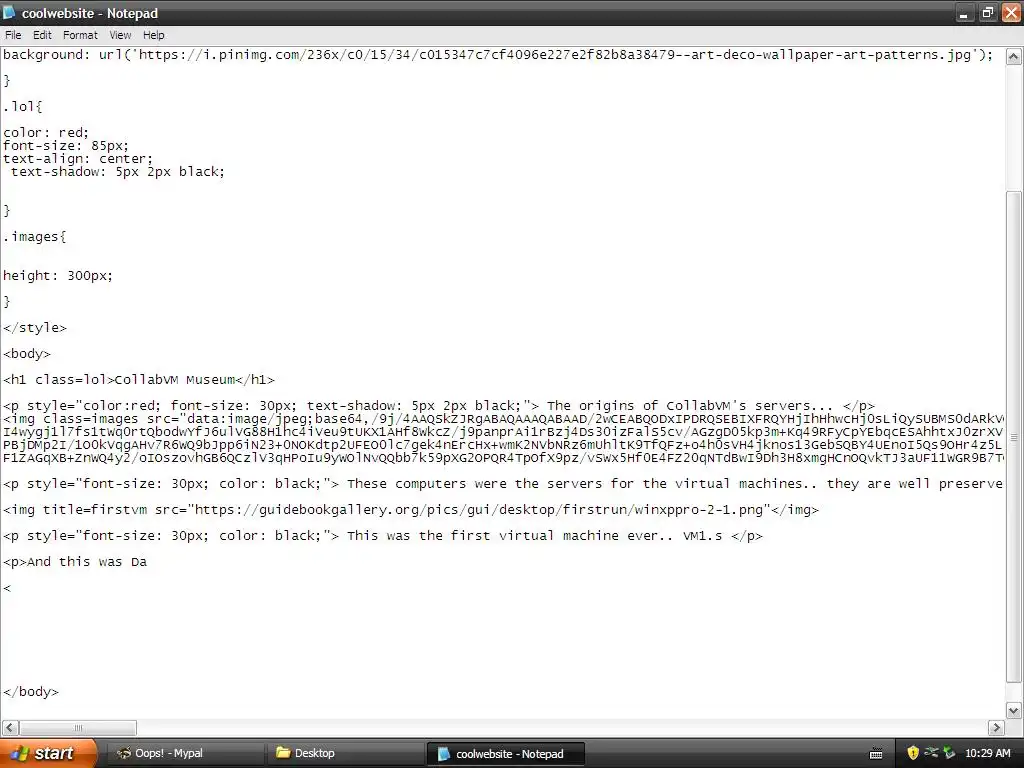The image size is (1024, 768).
Task: Click the horizontal scrollbar left arrow
Action: 10,727
